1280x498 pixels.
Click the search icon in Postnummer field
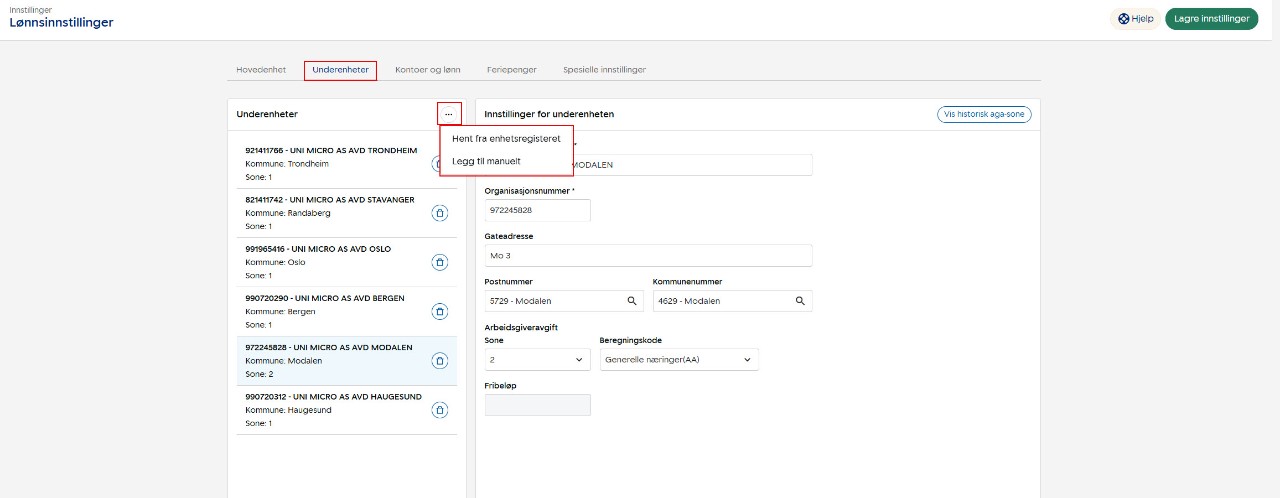(x=632, y=301)
